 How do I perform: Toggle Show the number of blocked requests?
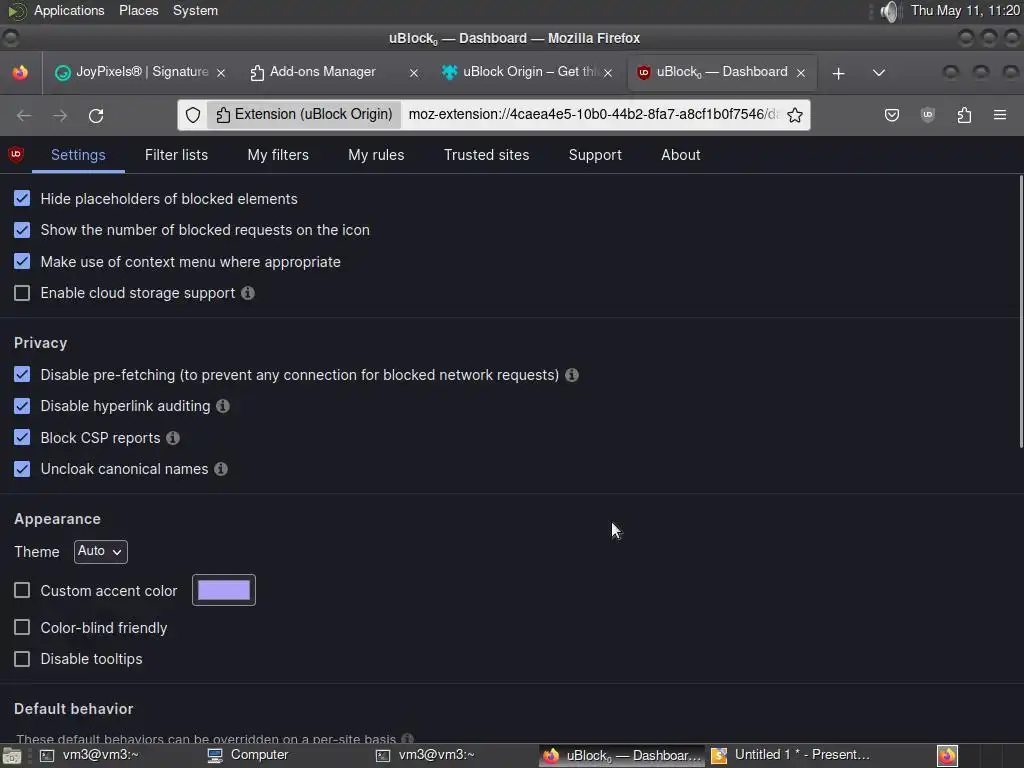(x=22, y=230)
